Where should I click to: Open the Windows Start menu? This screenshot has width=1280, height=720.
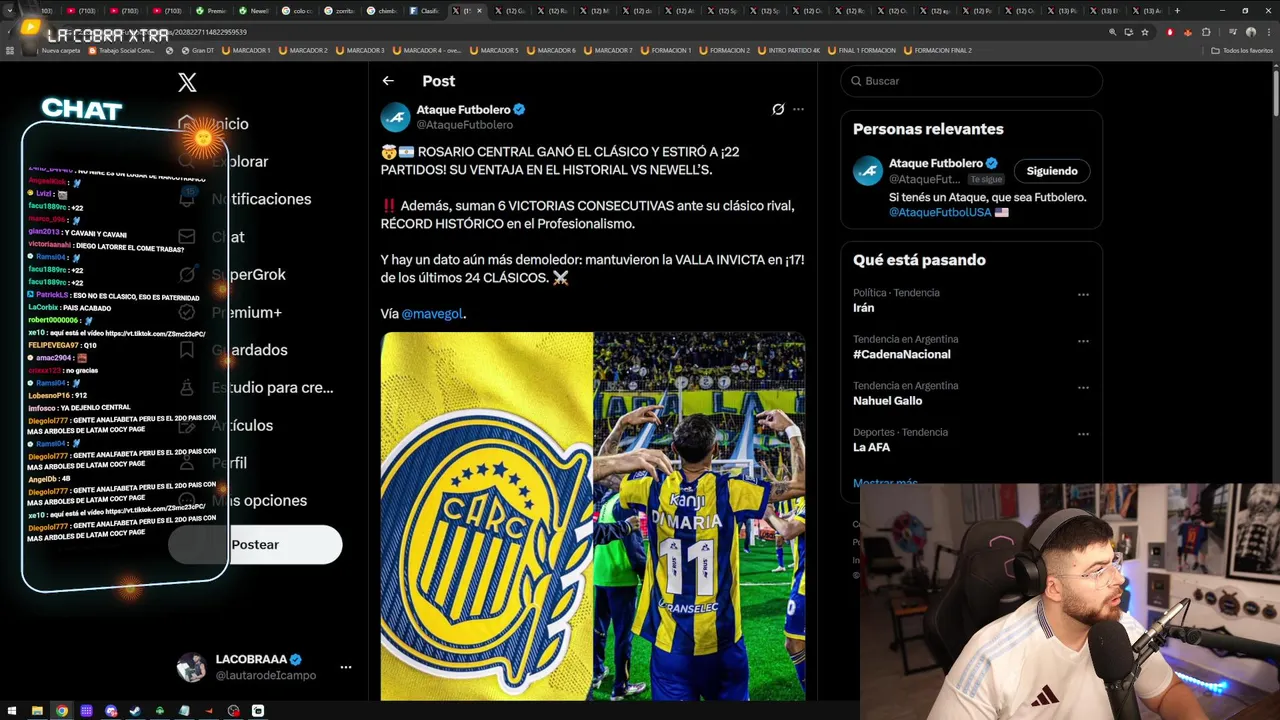click(x=12, y=711)
